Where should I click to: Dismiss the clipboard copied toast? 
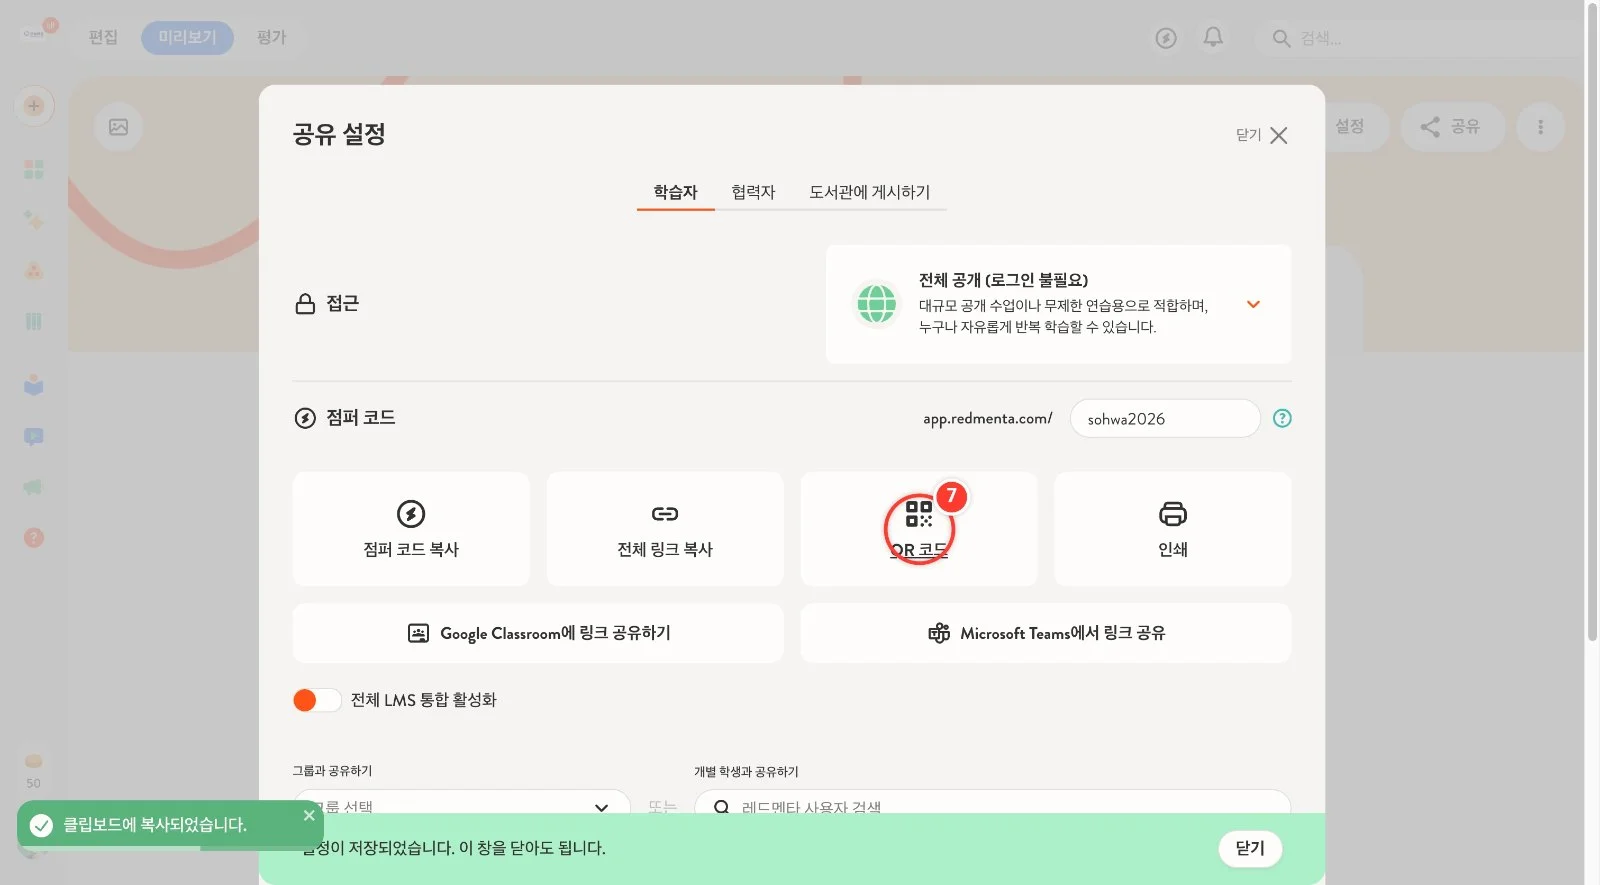pos(309,816)
